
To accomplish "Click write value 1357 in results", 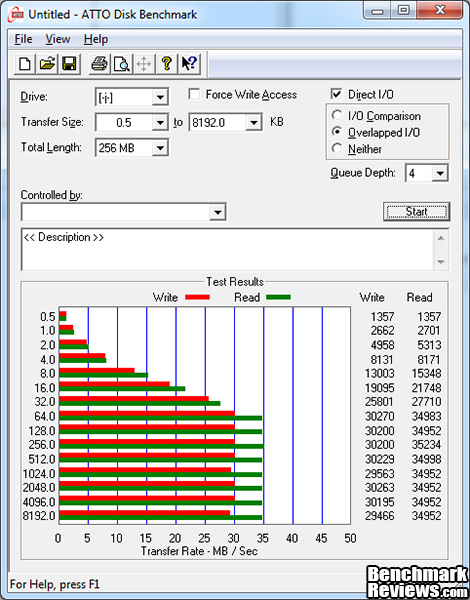I will coord(382,317).
